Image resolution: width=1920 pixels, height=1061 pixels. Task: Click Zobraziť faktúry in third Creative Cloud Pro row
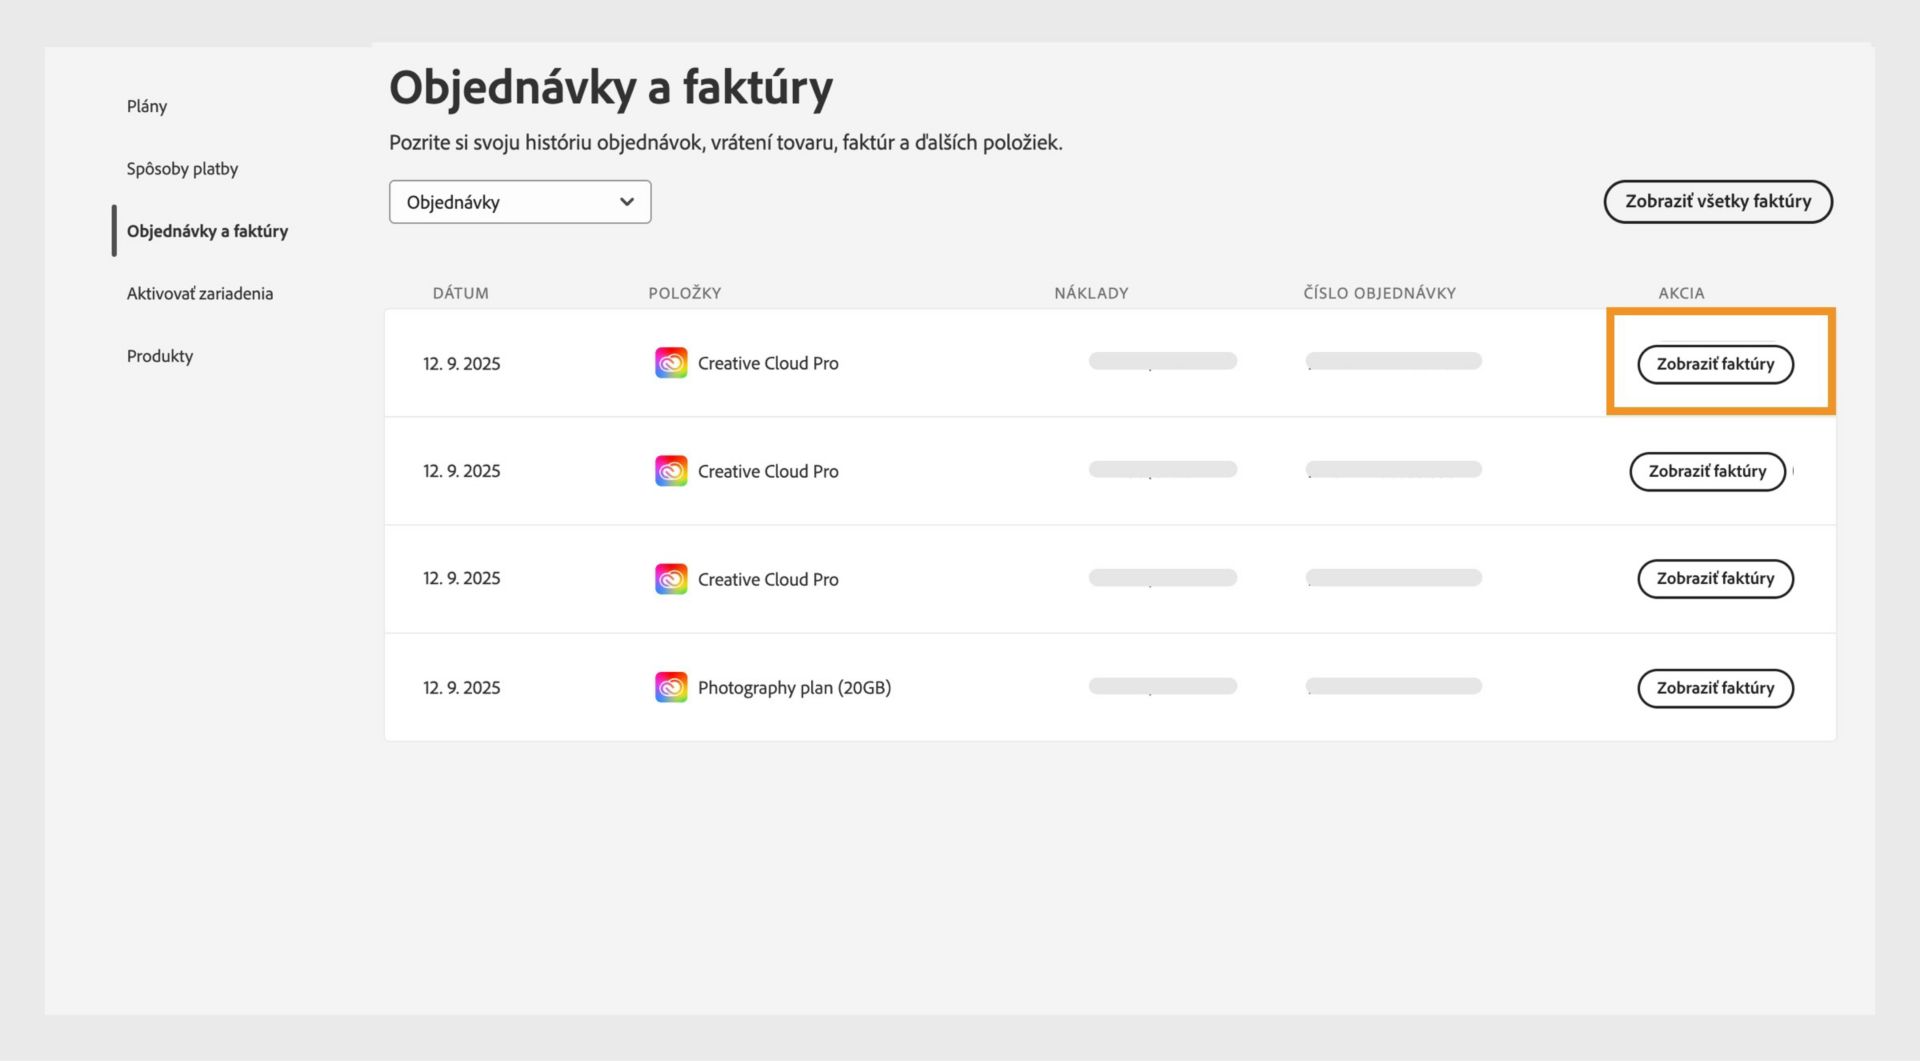tap(1715, 579)
